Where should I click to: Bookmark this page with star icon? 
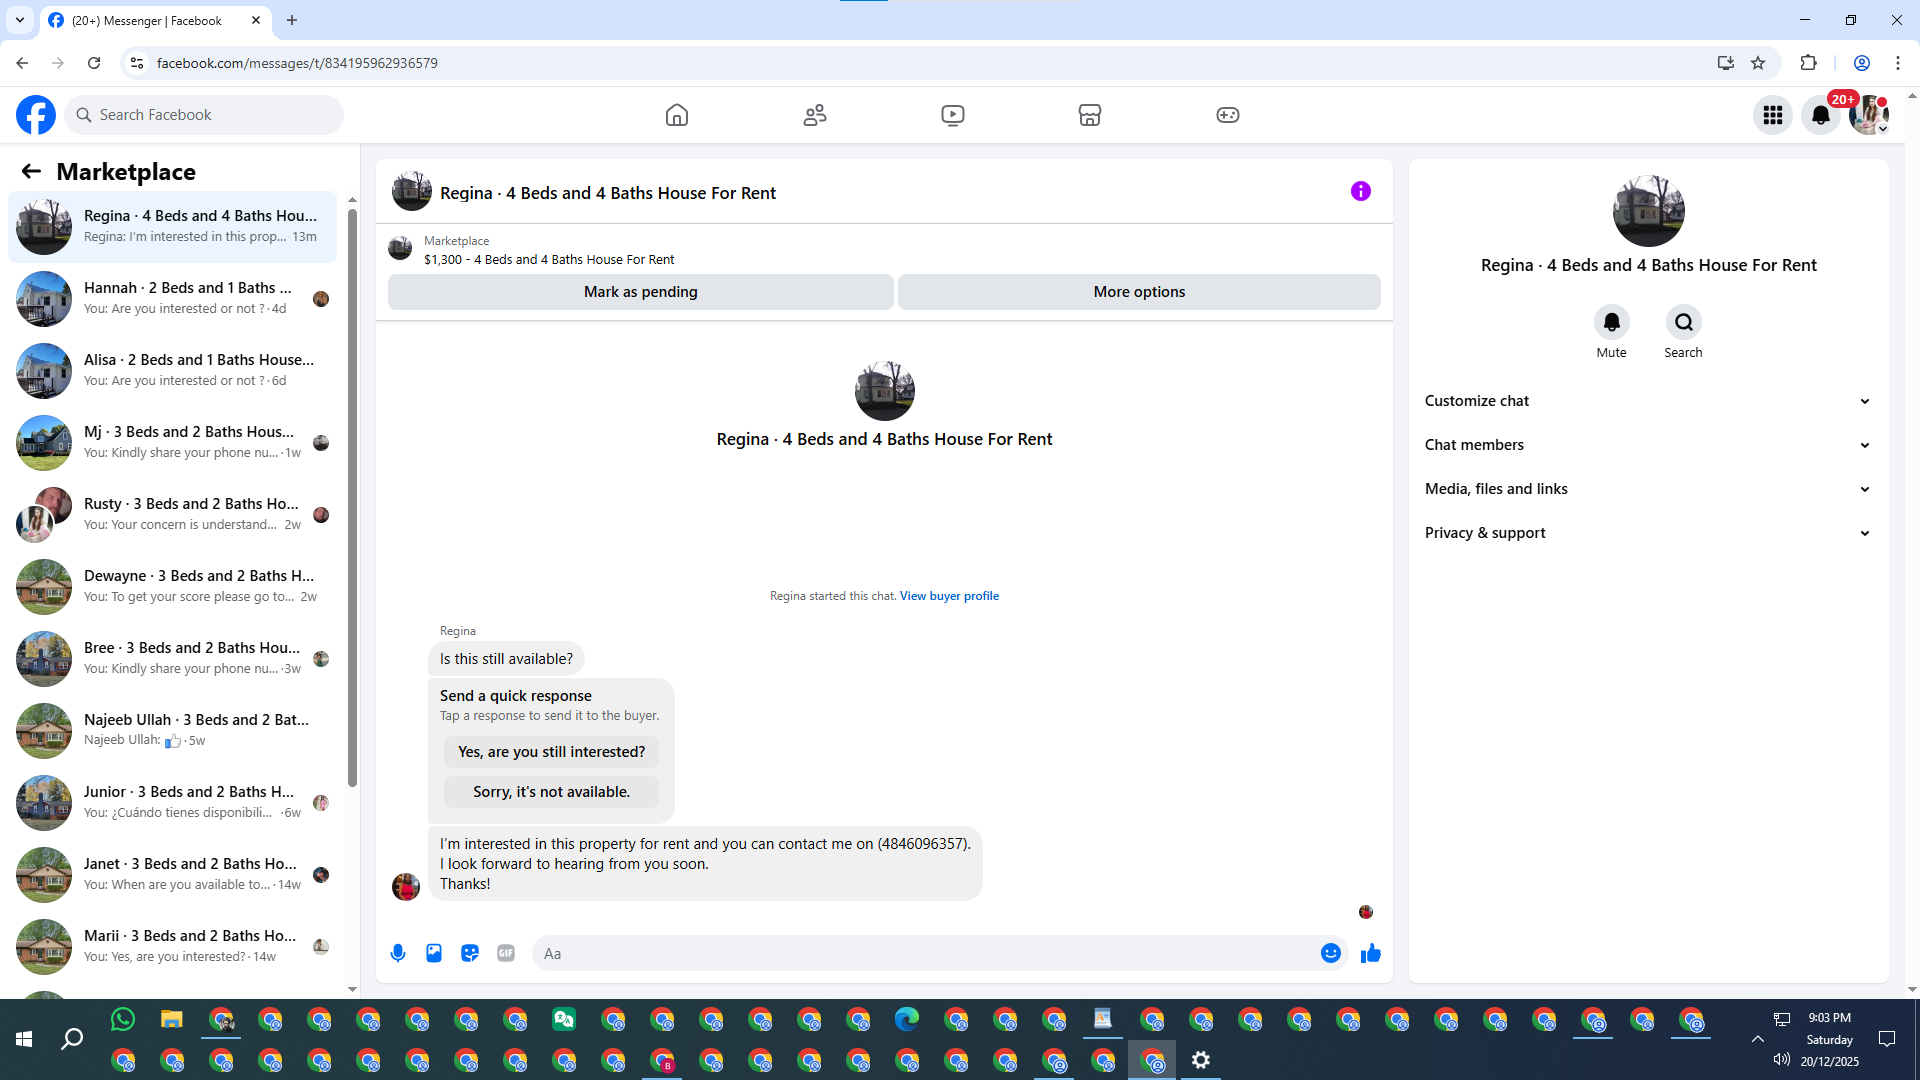[x=1758, y=63]
